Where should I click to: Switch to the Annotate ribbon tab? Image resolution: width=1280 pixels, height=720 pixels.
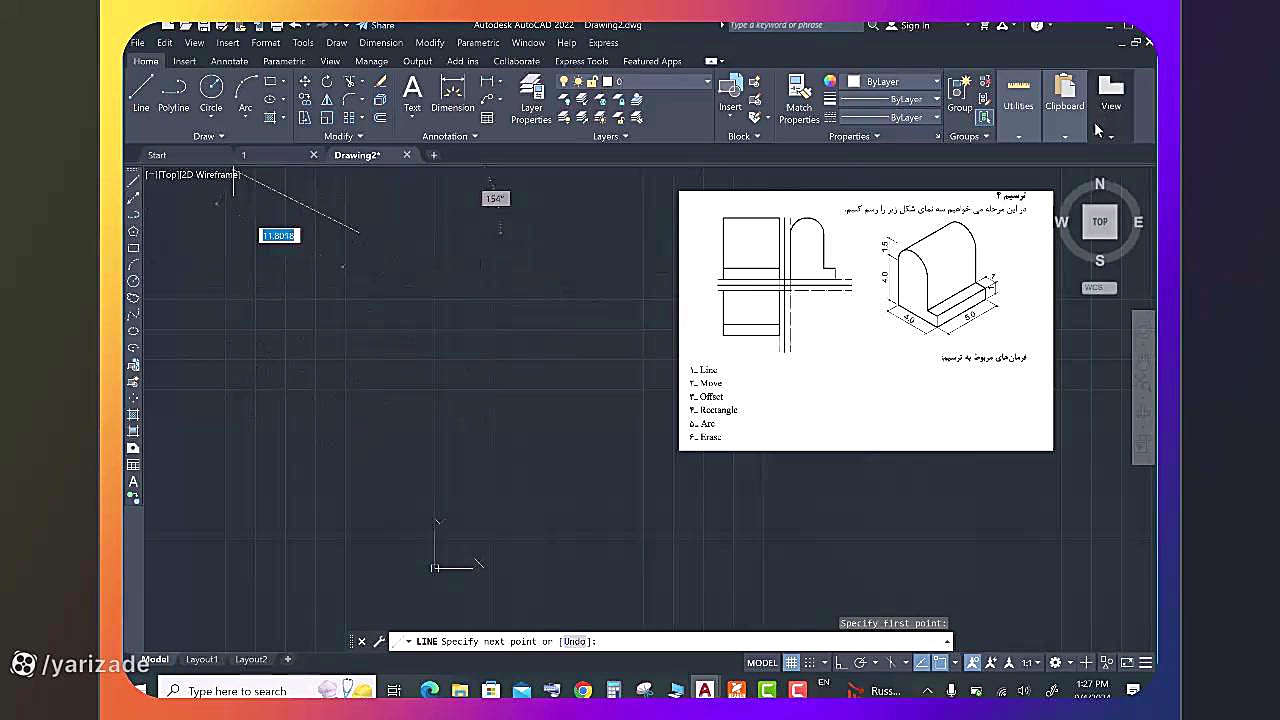point(229,61)
